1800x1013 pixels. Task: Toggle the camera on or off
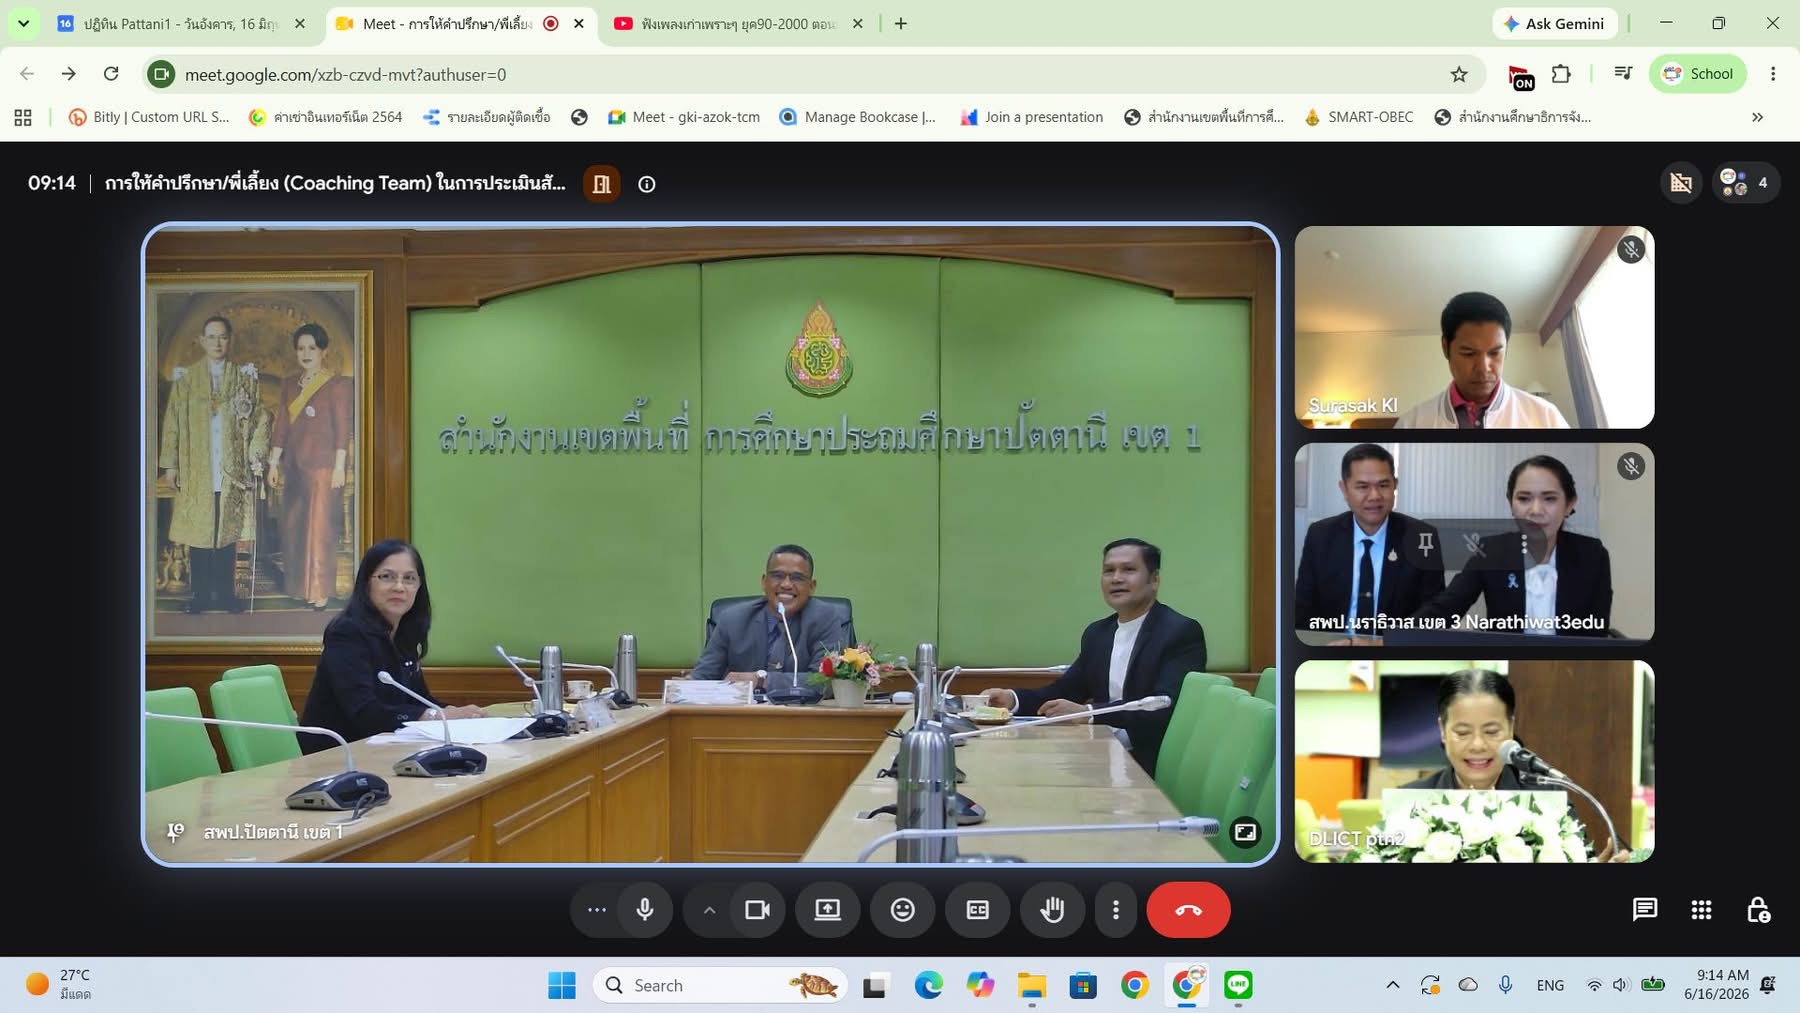click(757, 910)
